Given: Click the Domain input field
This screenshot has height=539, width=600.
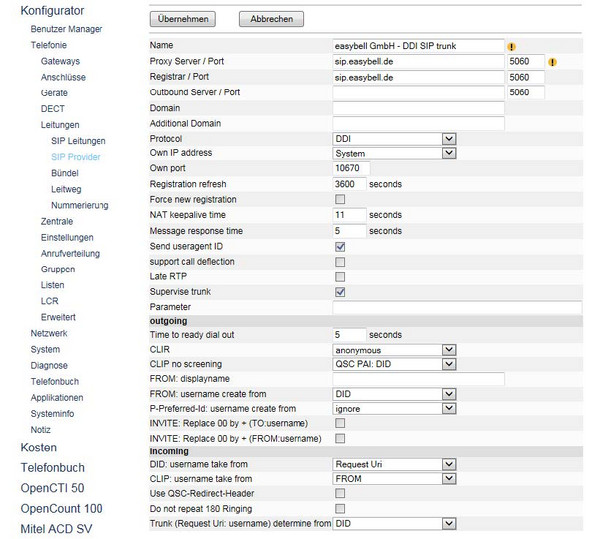Looking at the screenshot, I should click(418, 108).
